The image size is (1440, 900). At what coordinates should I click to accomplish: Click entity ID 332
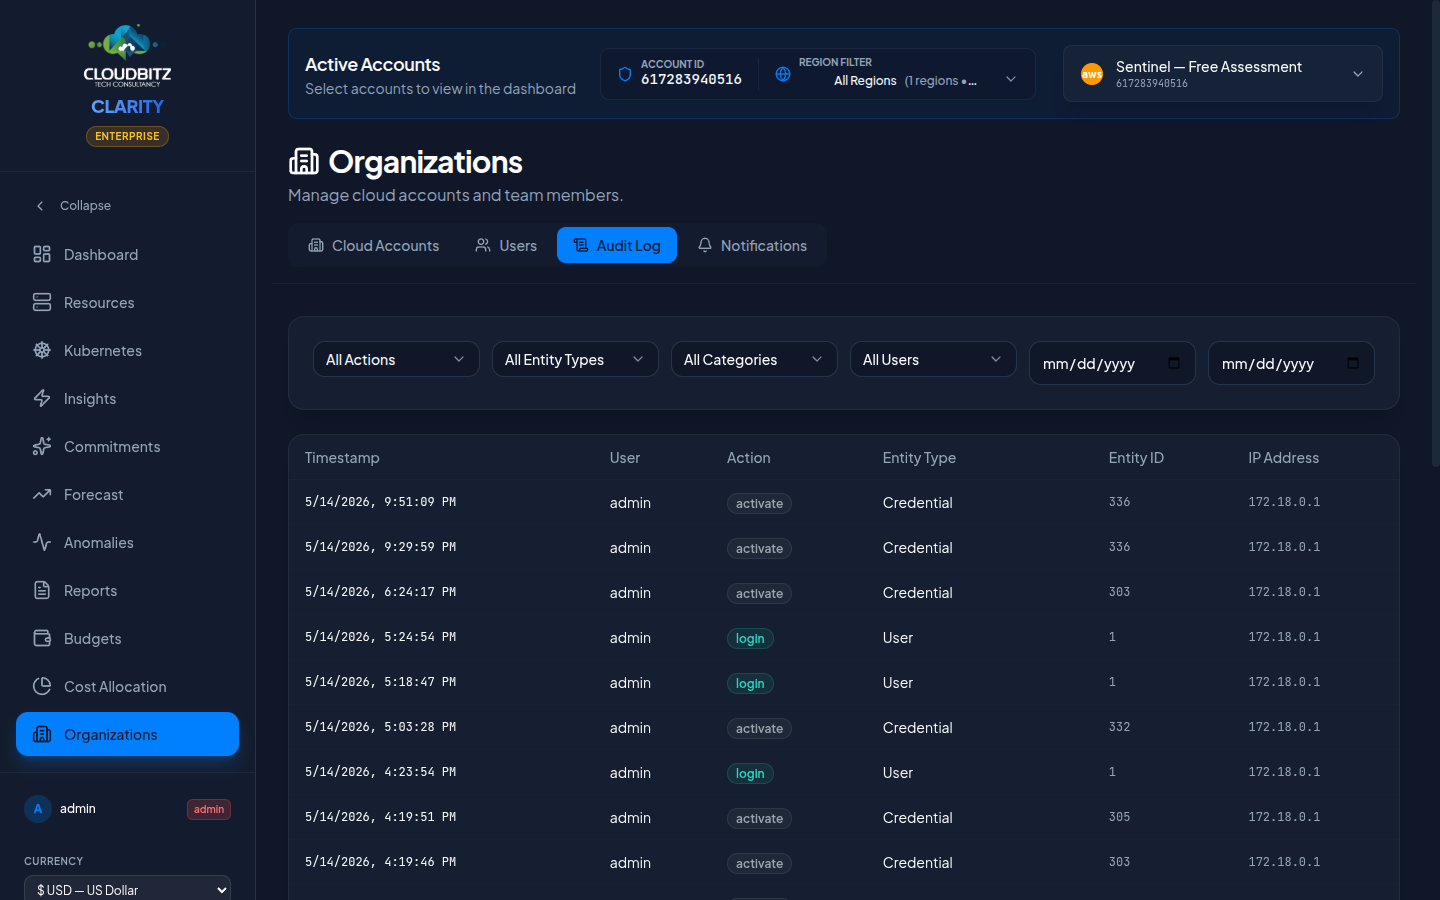click(1119, 727)
